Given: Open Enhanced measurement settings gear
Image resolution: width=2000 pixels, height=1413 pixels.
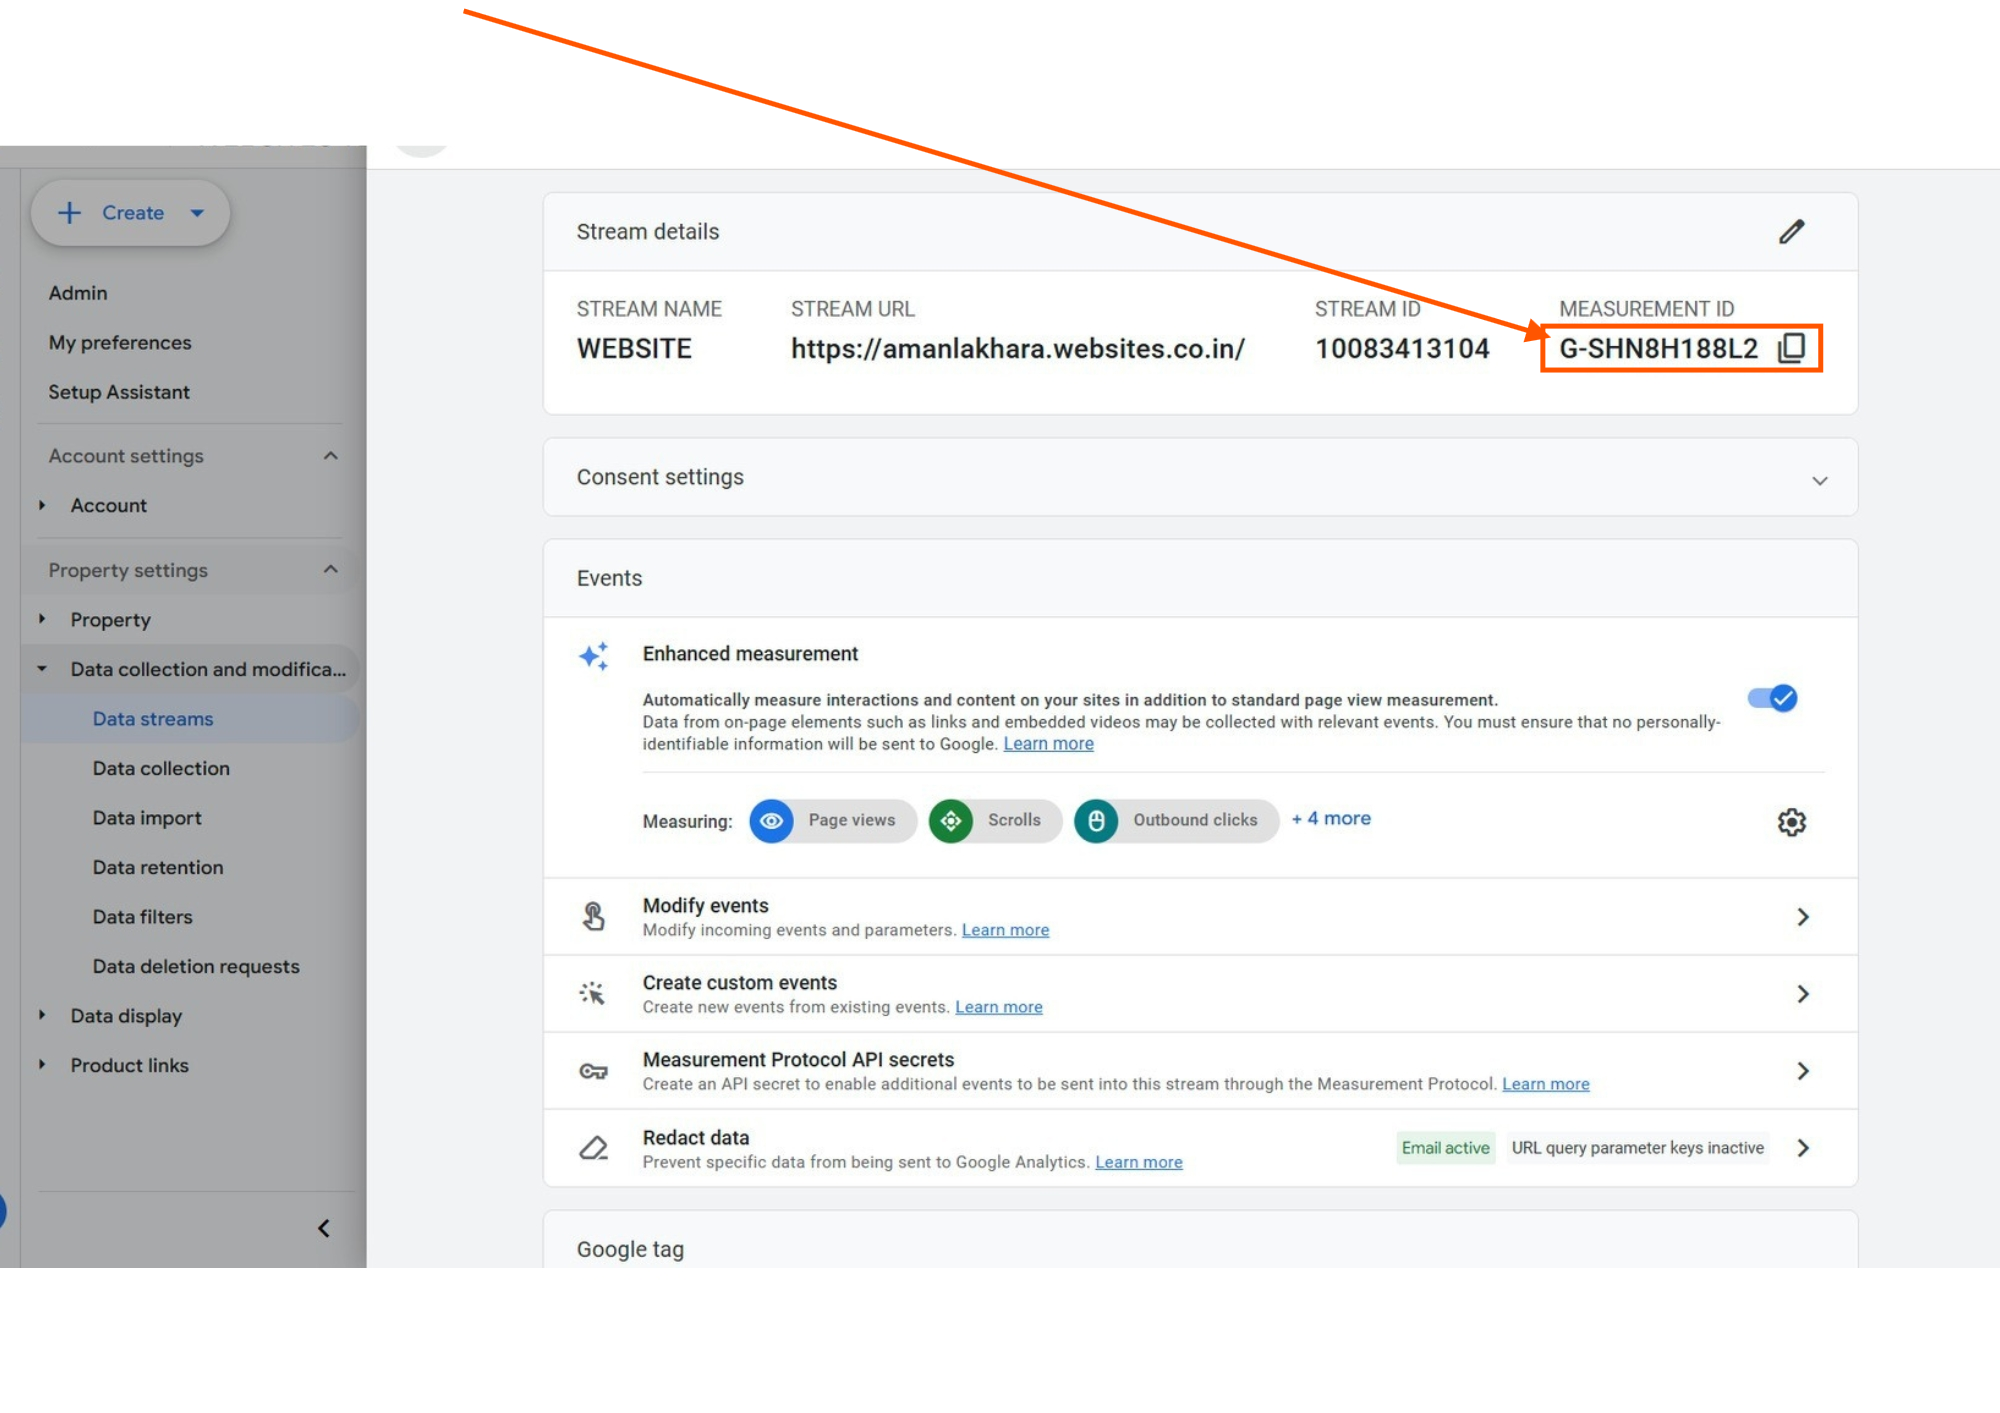Looking at the screenshot, I should pos(1791,822).
